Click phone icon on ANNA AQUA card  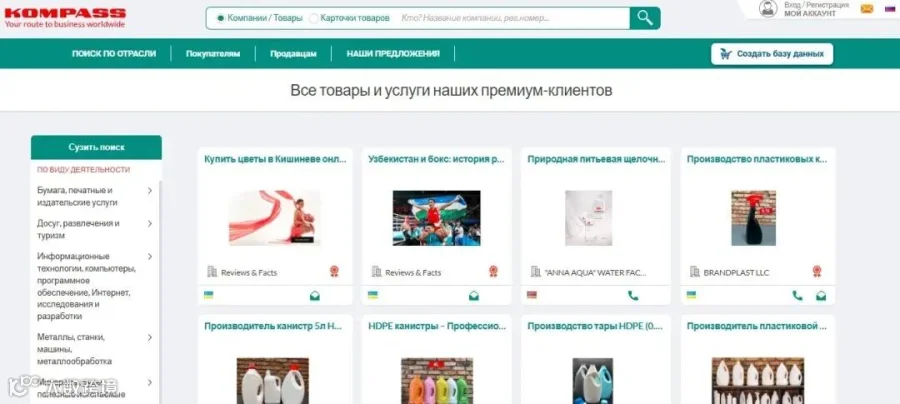click(x=633, y=296)
